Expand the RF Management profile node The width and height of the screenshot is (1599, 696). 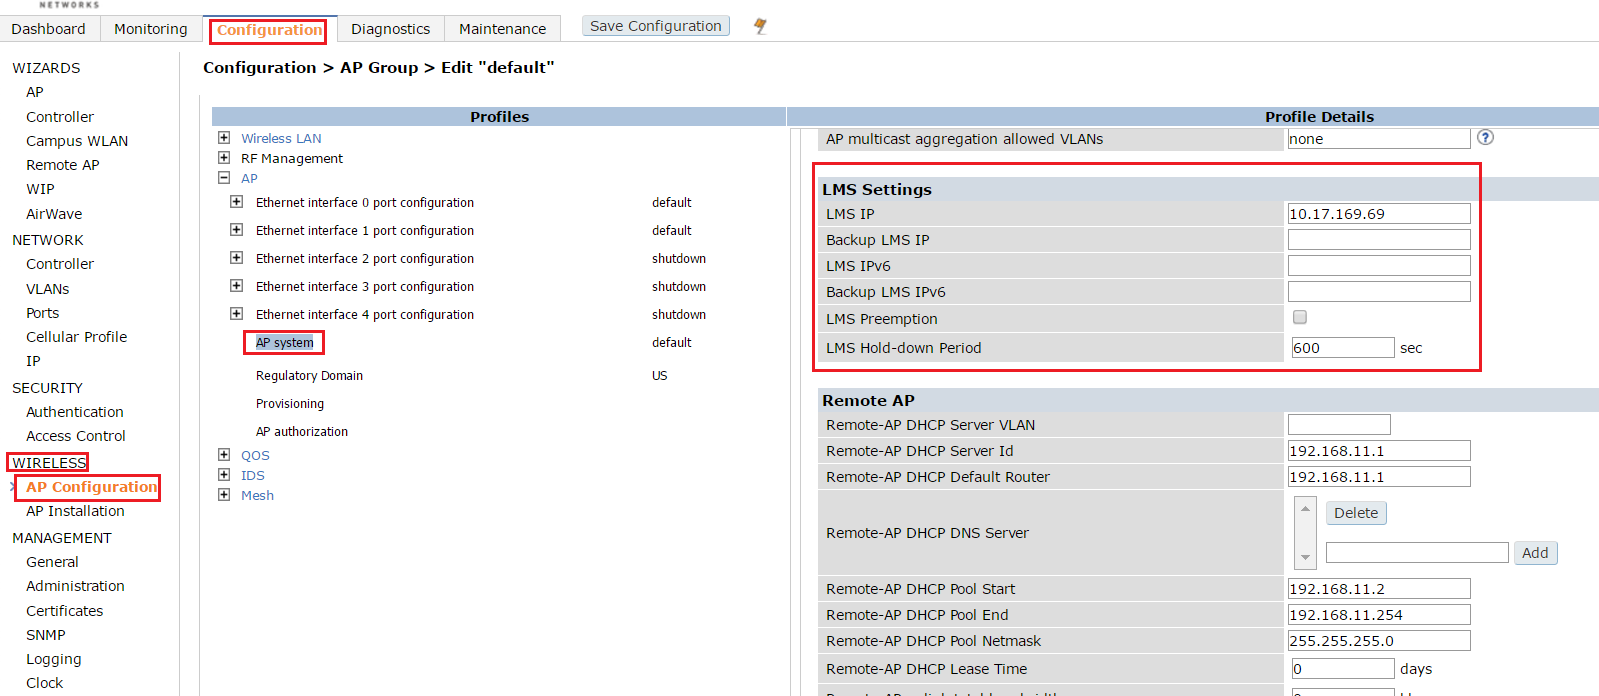pyautogui.click(x=224, y=158)
